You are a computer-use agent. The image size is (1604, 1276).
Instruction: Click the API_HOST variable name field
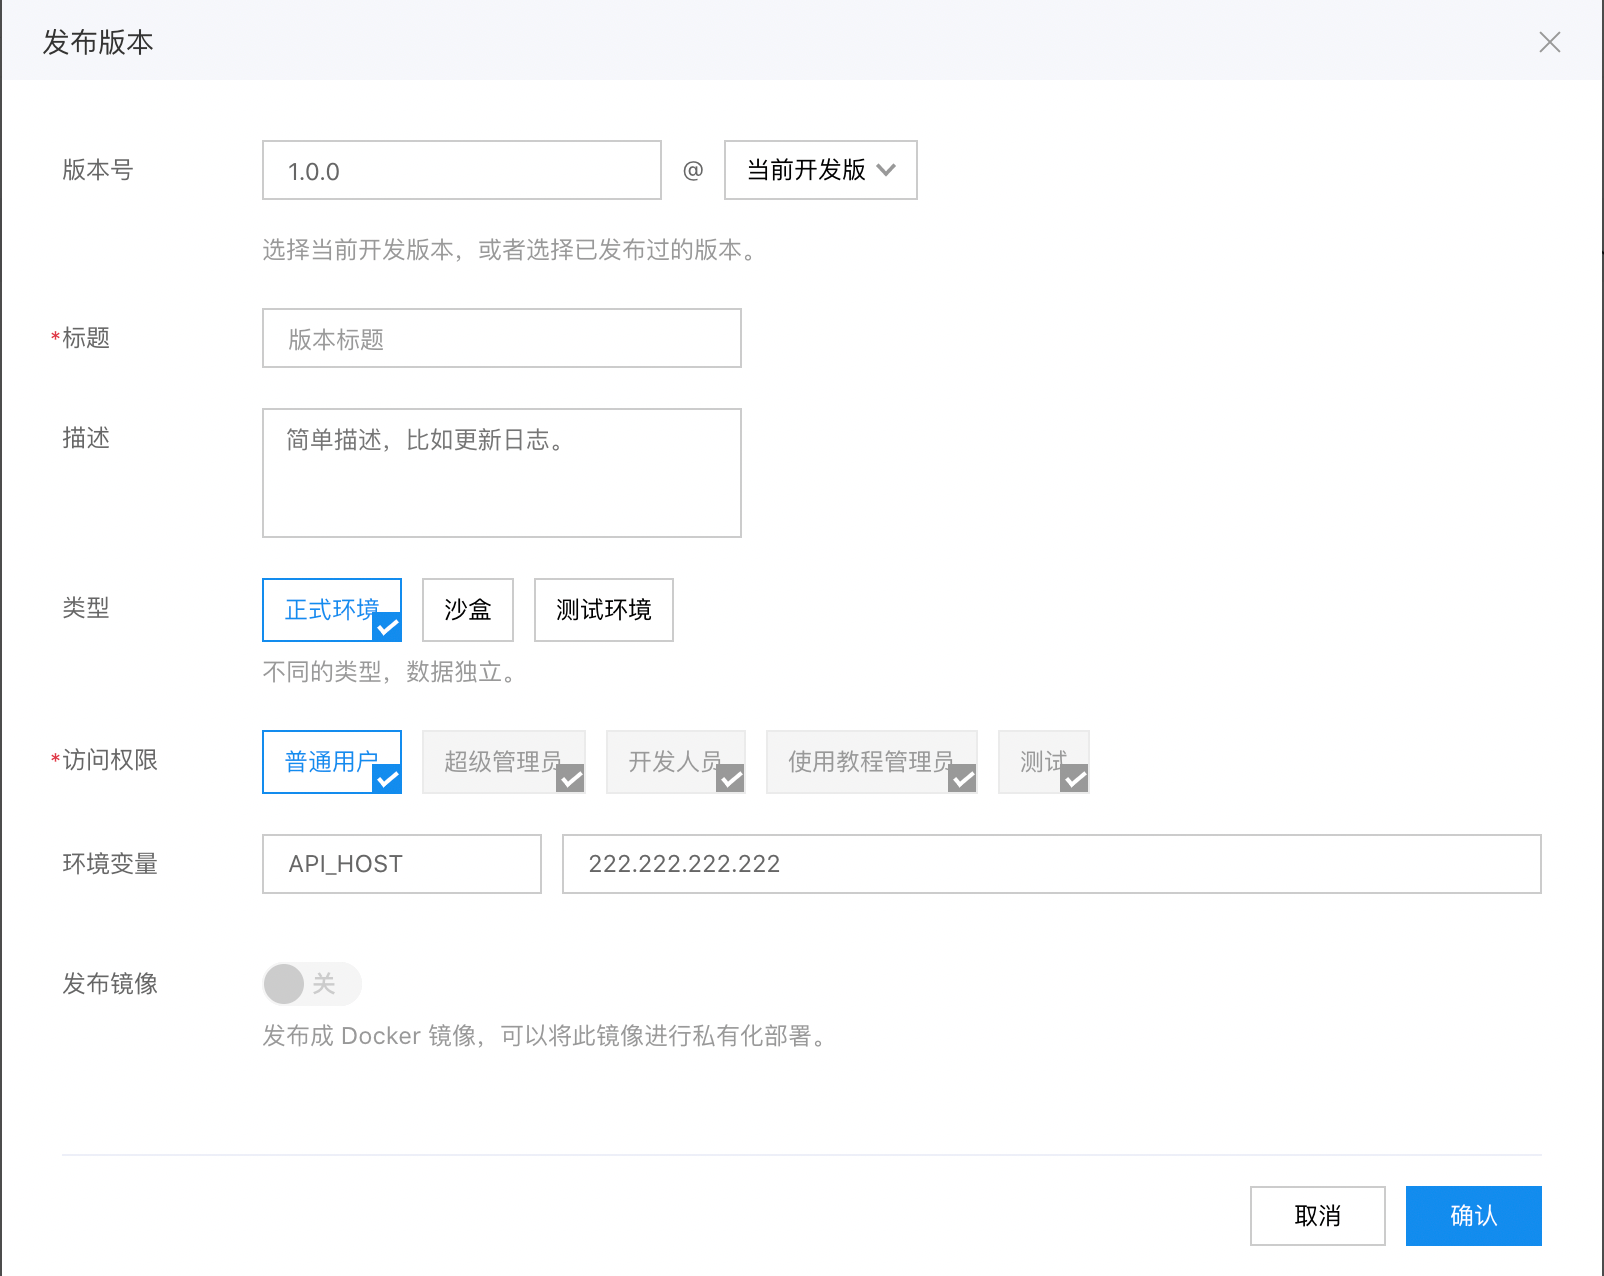(401, 864)
